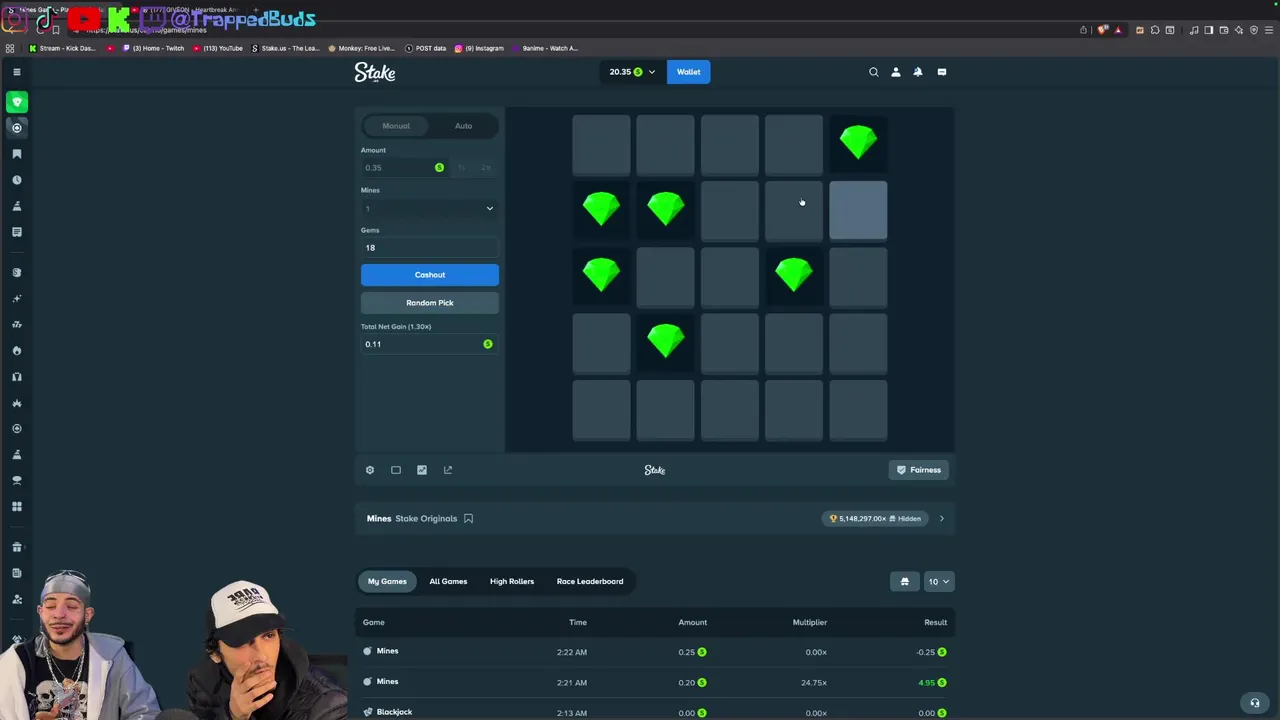Click the share icon in address bar
Viewport: 1280px width, 720px height.
click(x=1083, y=30)
